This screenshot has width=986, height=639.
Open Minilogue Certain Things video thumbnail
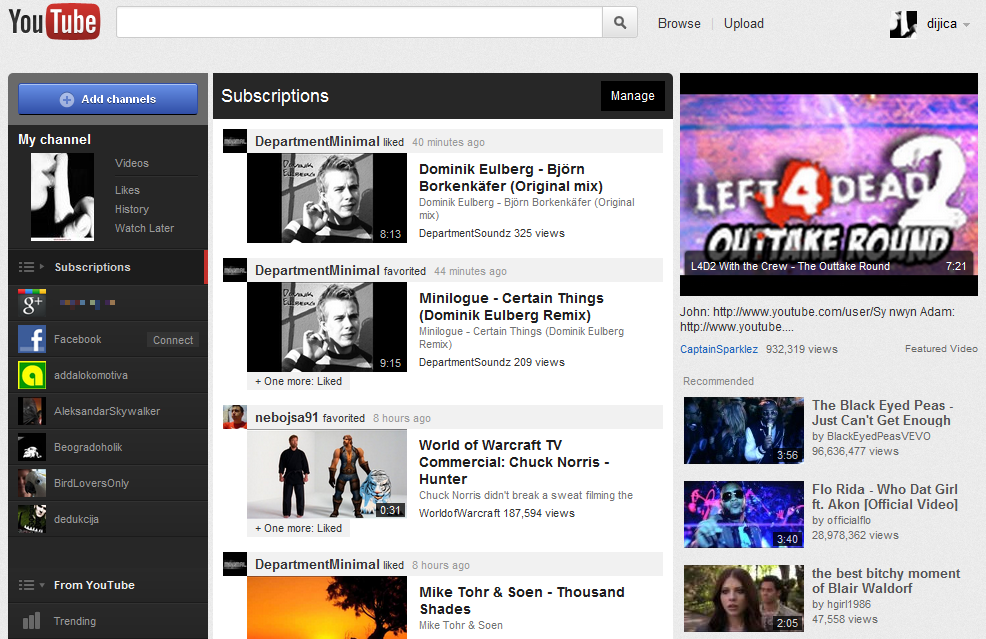pyautogui.click(x=327, y=327)
